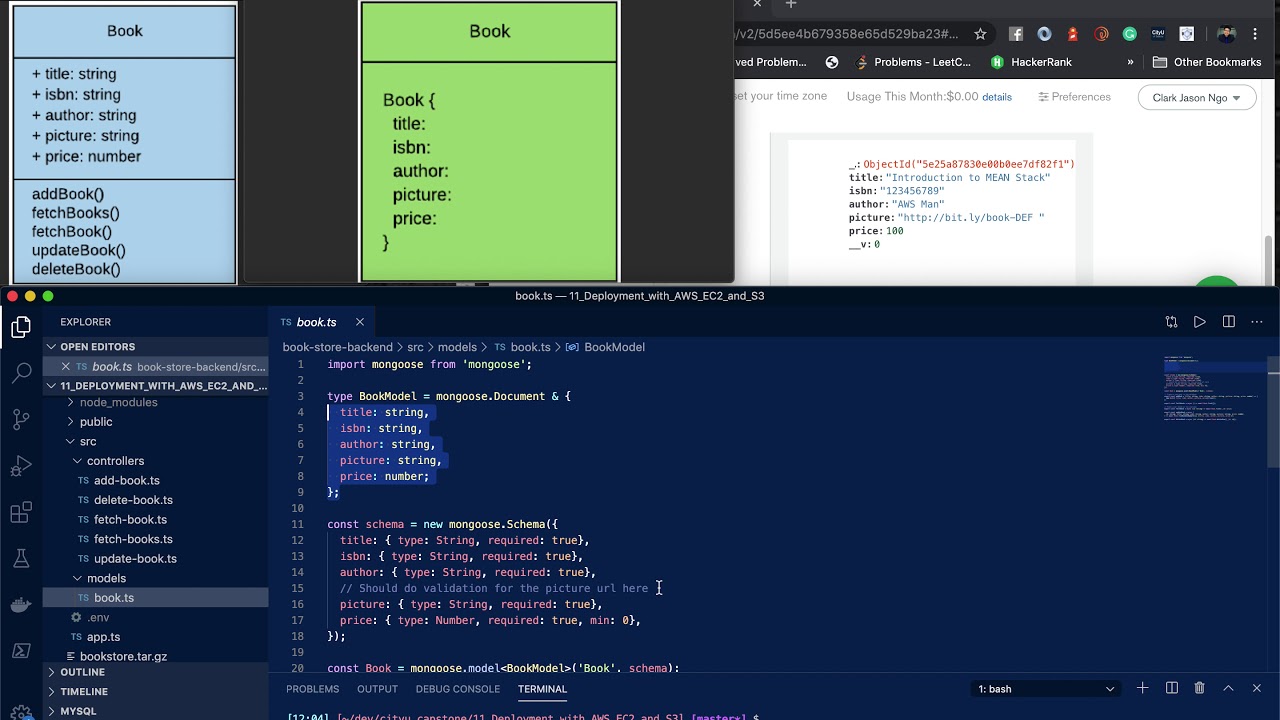The image size is (1280, 720).
Task: Open the Docker view
Action: point(21,605)
